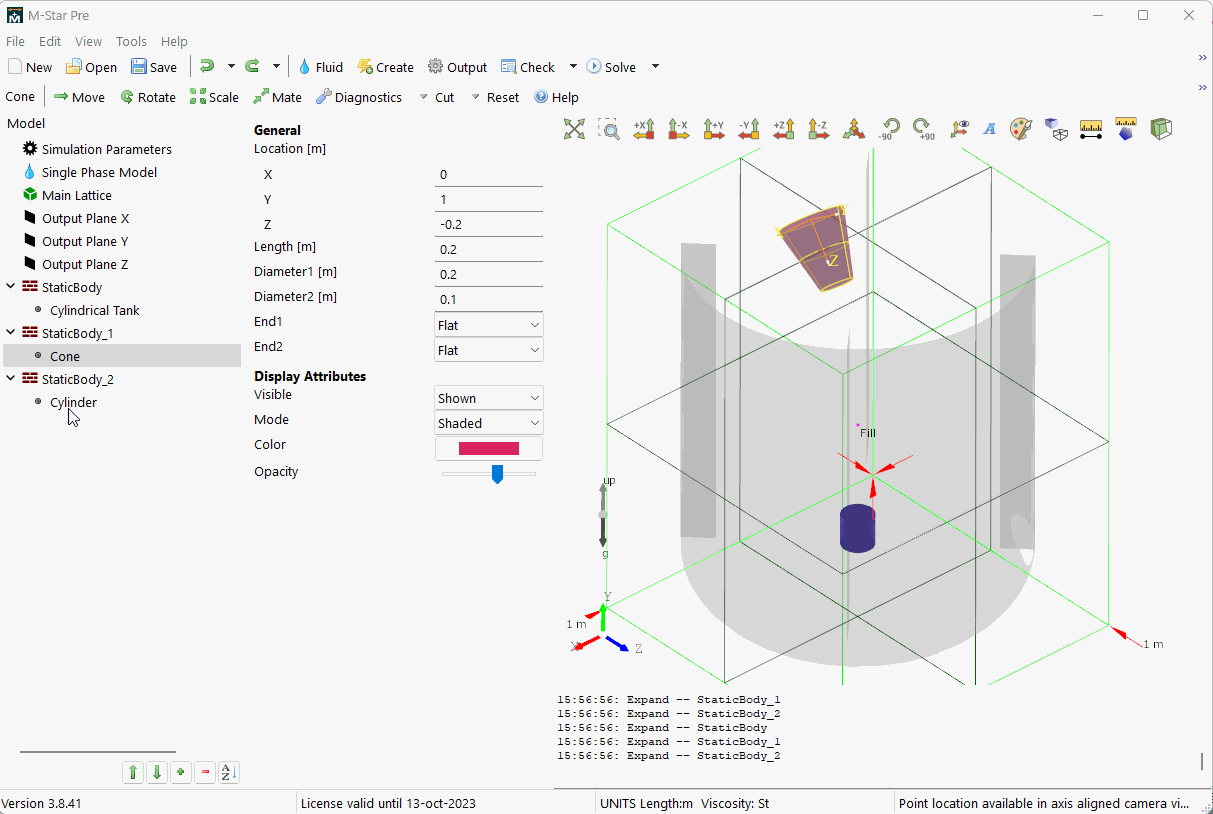This screenshot has width=1213, height=814.
Task: Toggle shaded/wireframe cube display icon
Action: 1056,128
